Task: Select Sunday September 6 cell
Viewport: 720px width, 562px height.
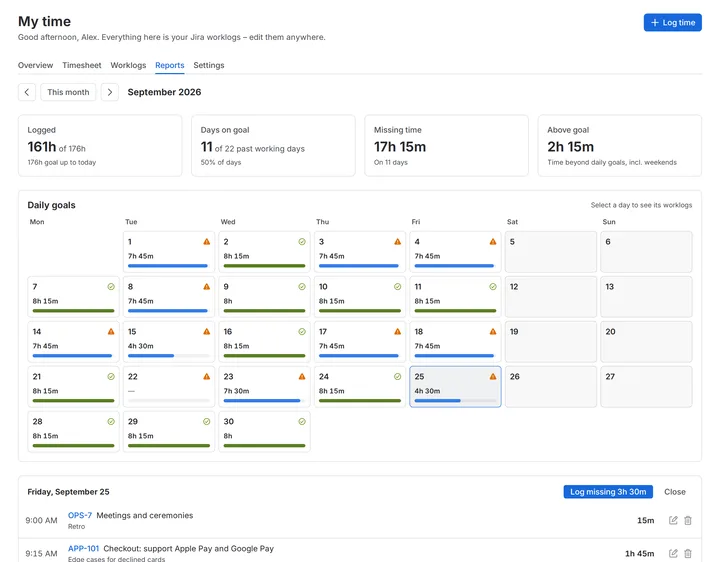Action: (x=646, y=252)
